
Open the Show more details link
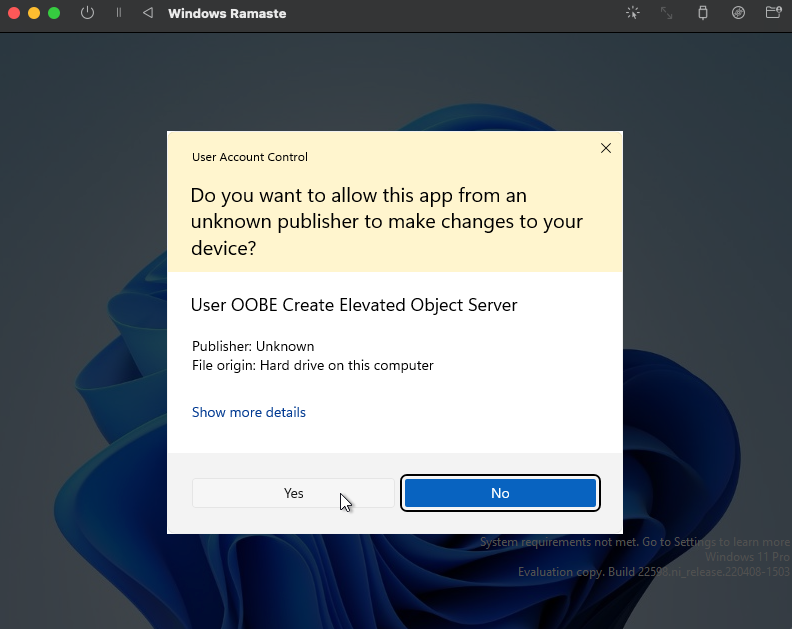[249, 412]
